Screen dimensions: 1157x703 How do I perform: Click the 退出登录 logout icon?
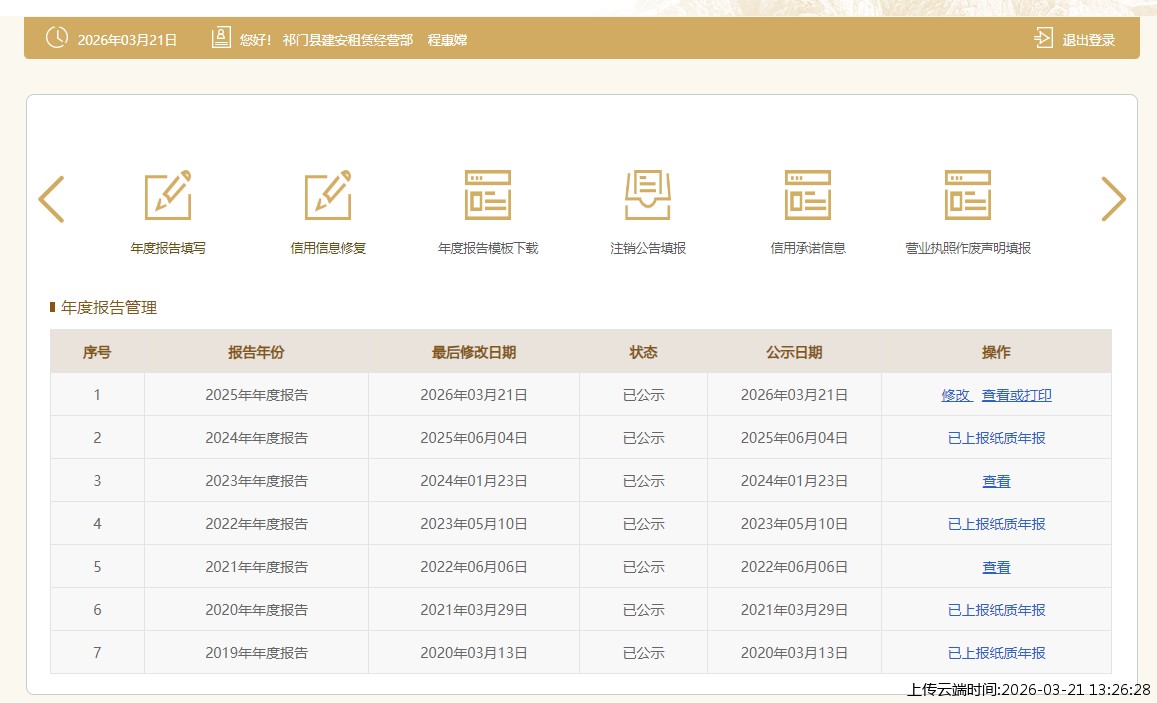point(1043,39)
